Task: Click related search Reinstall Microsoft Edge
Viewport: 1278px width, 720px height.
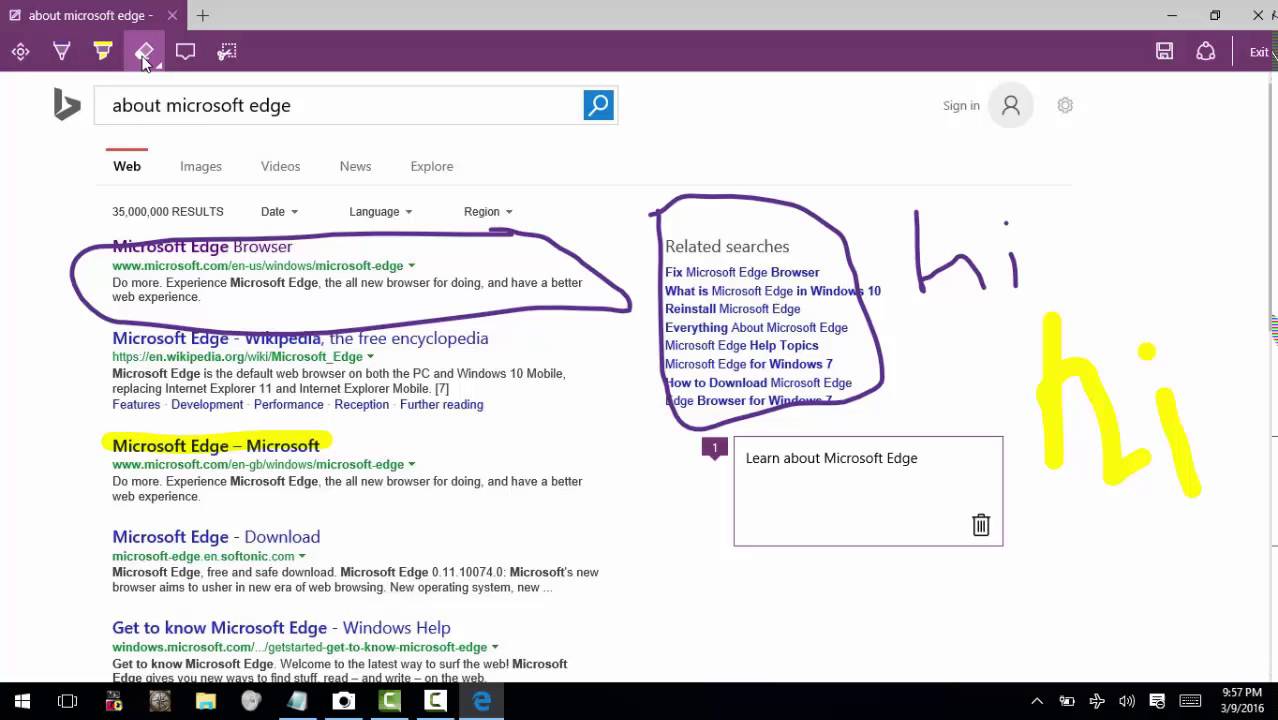Action: pyautogui.click(x=733, y=309)
